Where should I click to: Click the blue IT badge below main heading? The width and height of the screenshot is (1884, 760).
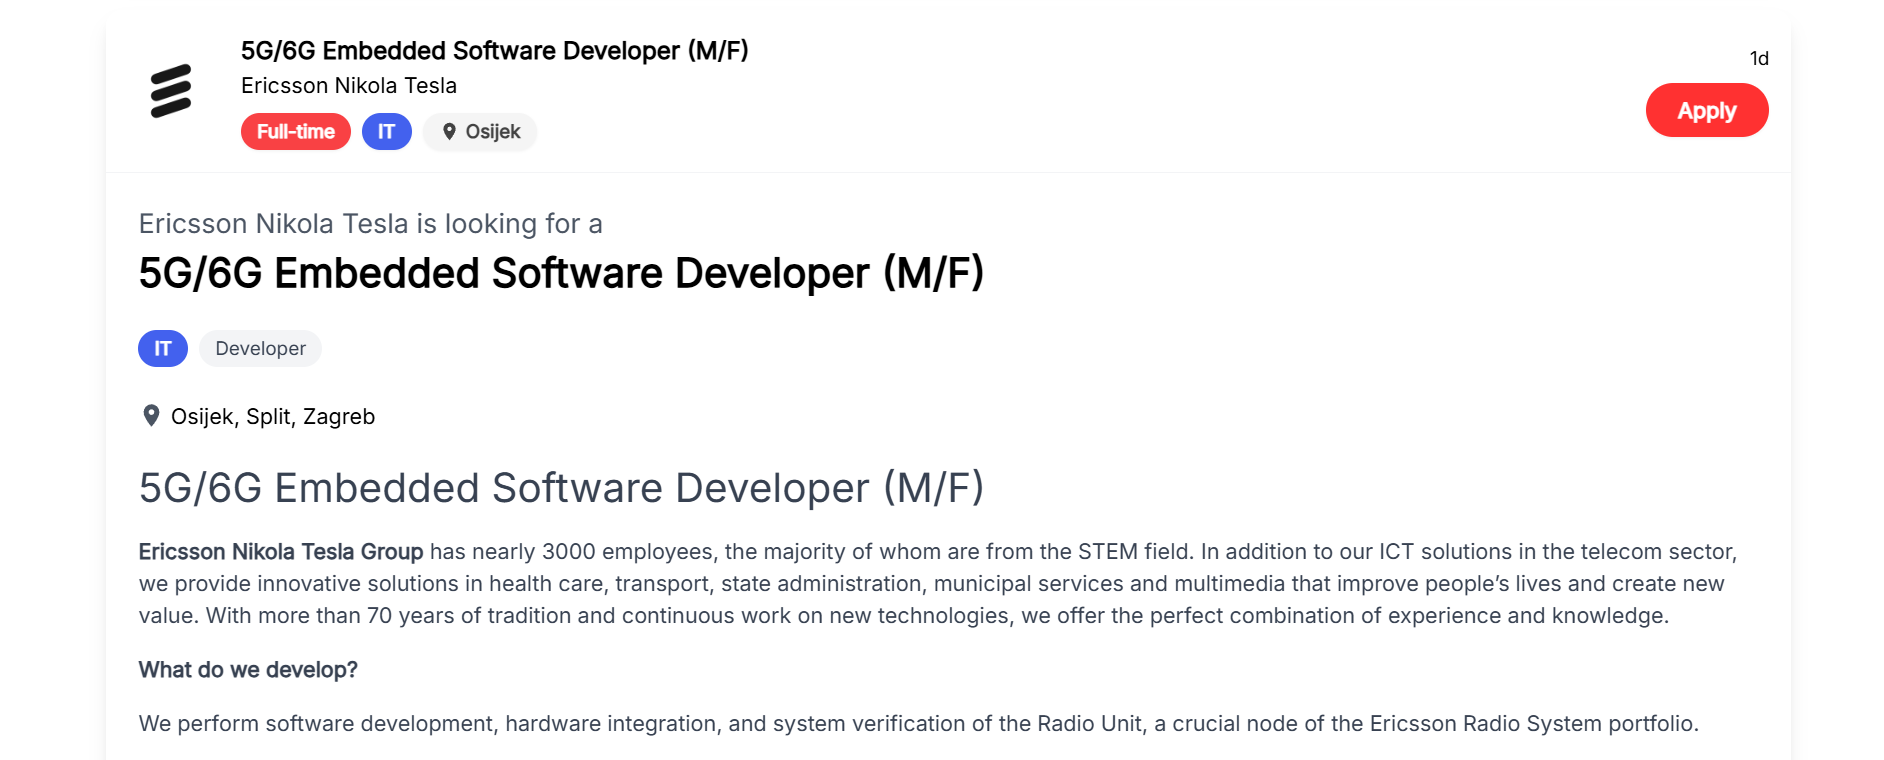[x=163, y=348]
